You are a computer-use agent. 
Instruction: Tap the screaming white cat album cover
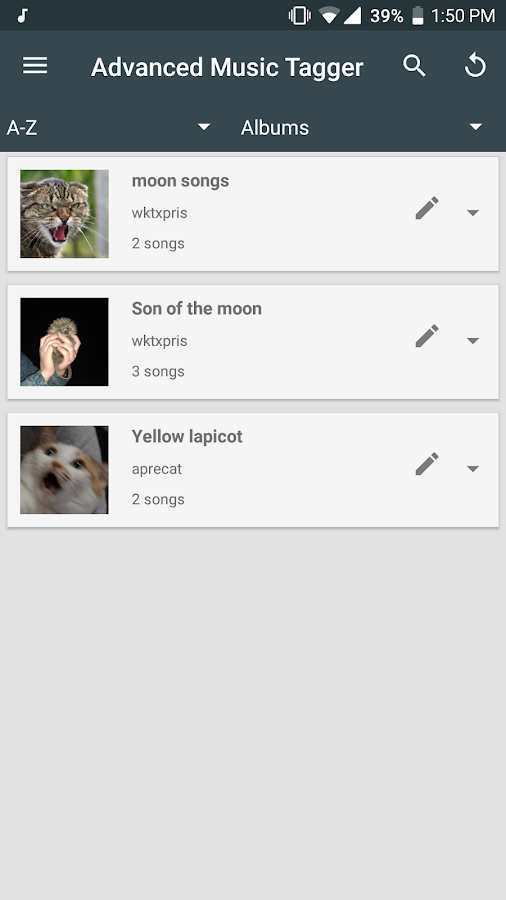[64, 470]
